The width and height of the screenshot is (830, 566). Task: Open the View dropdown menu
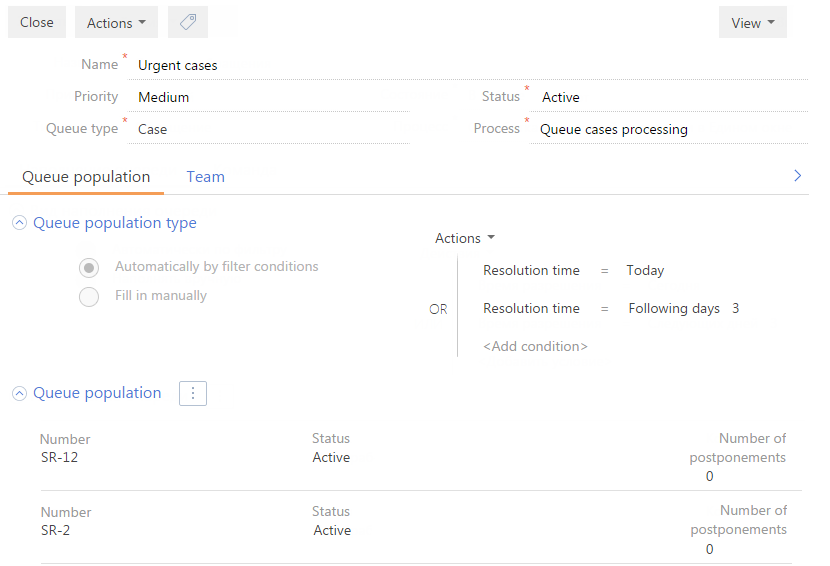tap(753, 22)
